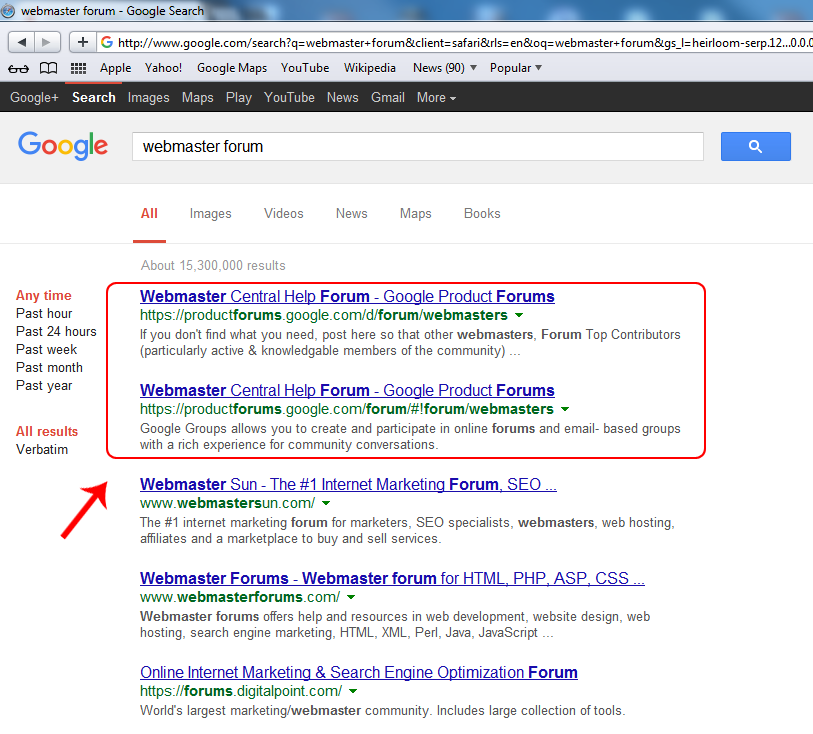Switch to the Videos results tab

click(x=284, y=214)
